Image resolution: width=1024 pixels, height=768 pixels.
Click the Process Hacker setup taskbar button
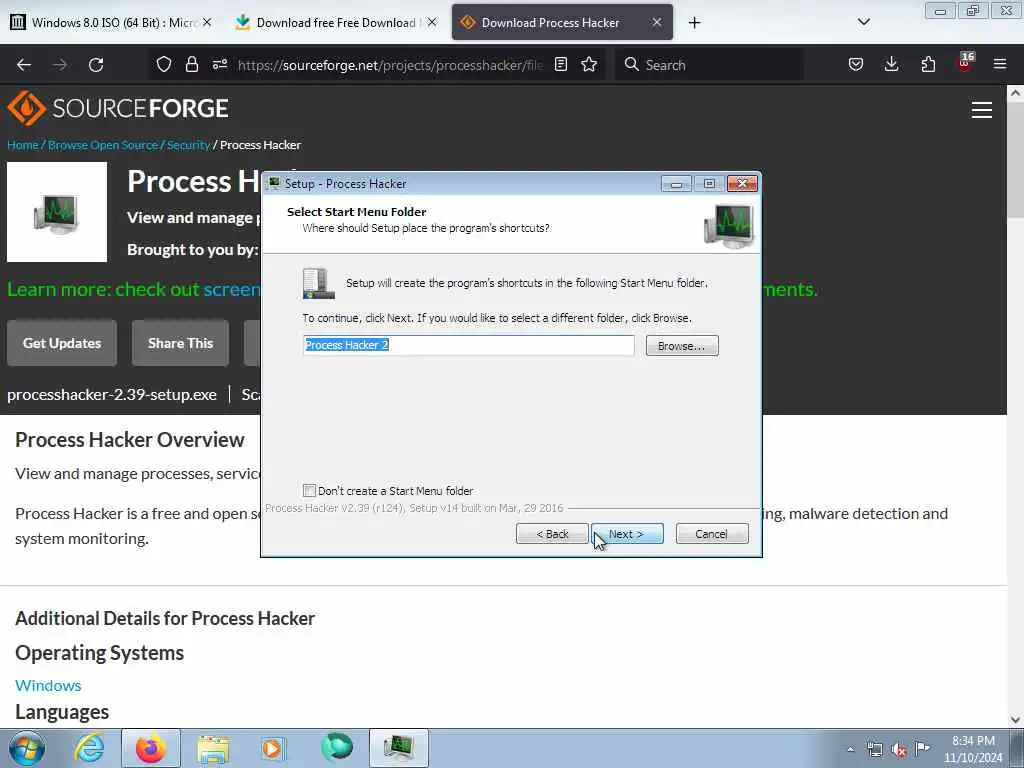pyautogui.click(x=398, y=748)
